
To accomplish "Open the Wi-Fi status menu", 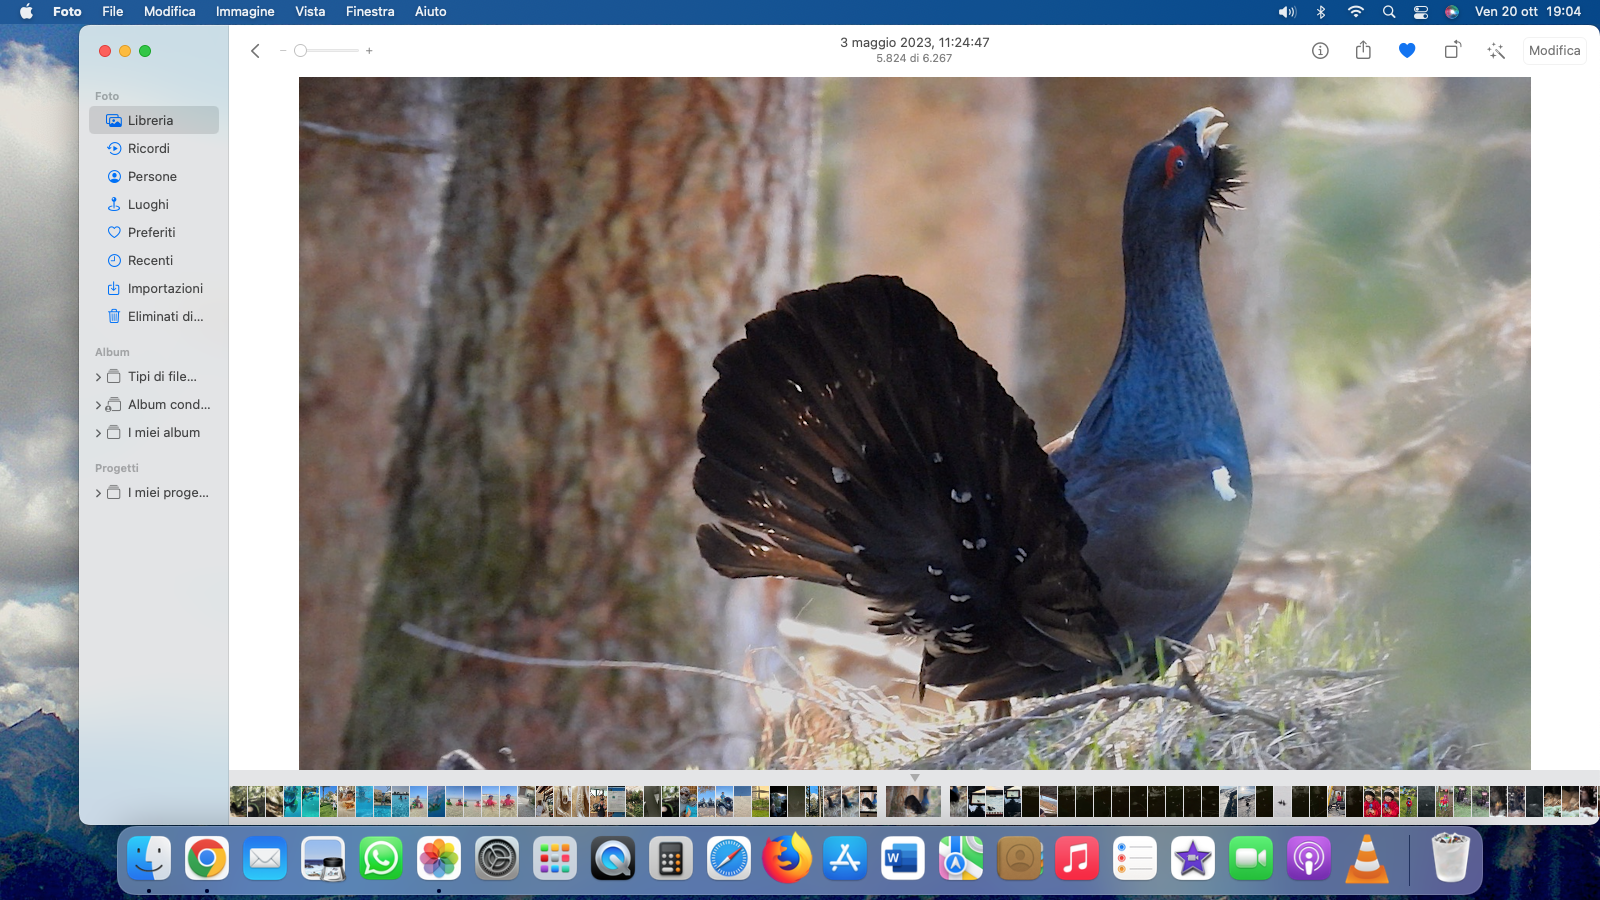I will 1355,12.
